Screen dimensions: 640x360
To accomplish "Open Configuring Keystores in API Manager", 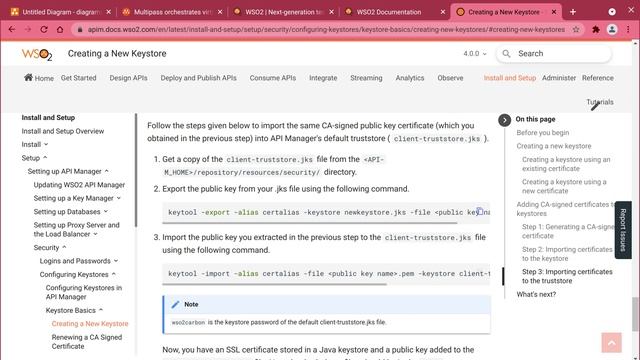I will click(x=84, y=292).
